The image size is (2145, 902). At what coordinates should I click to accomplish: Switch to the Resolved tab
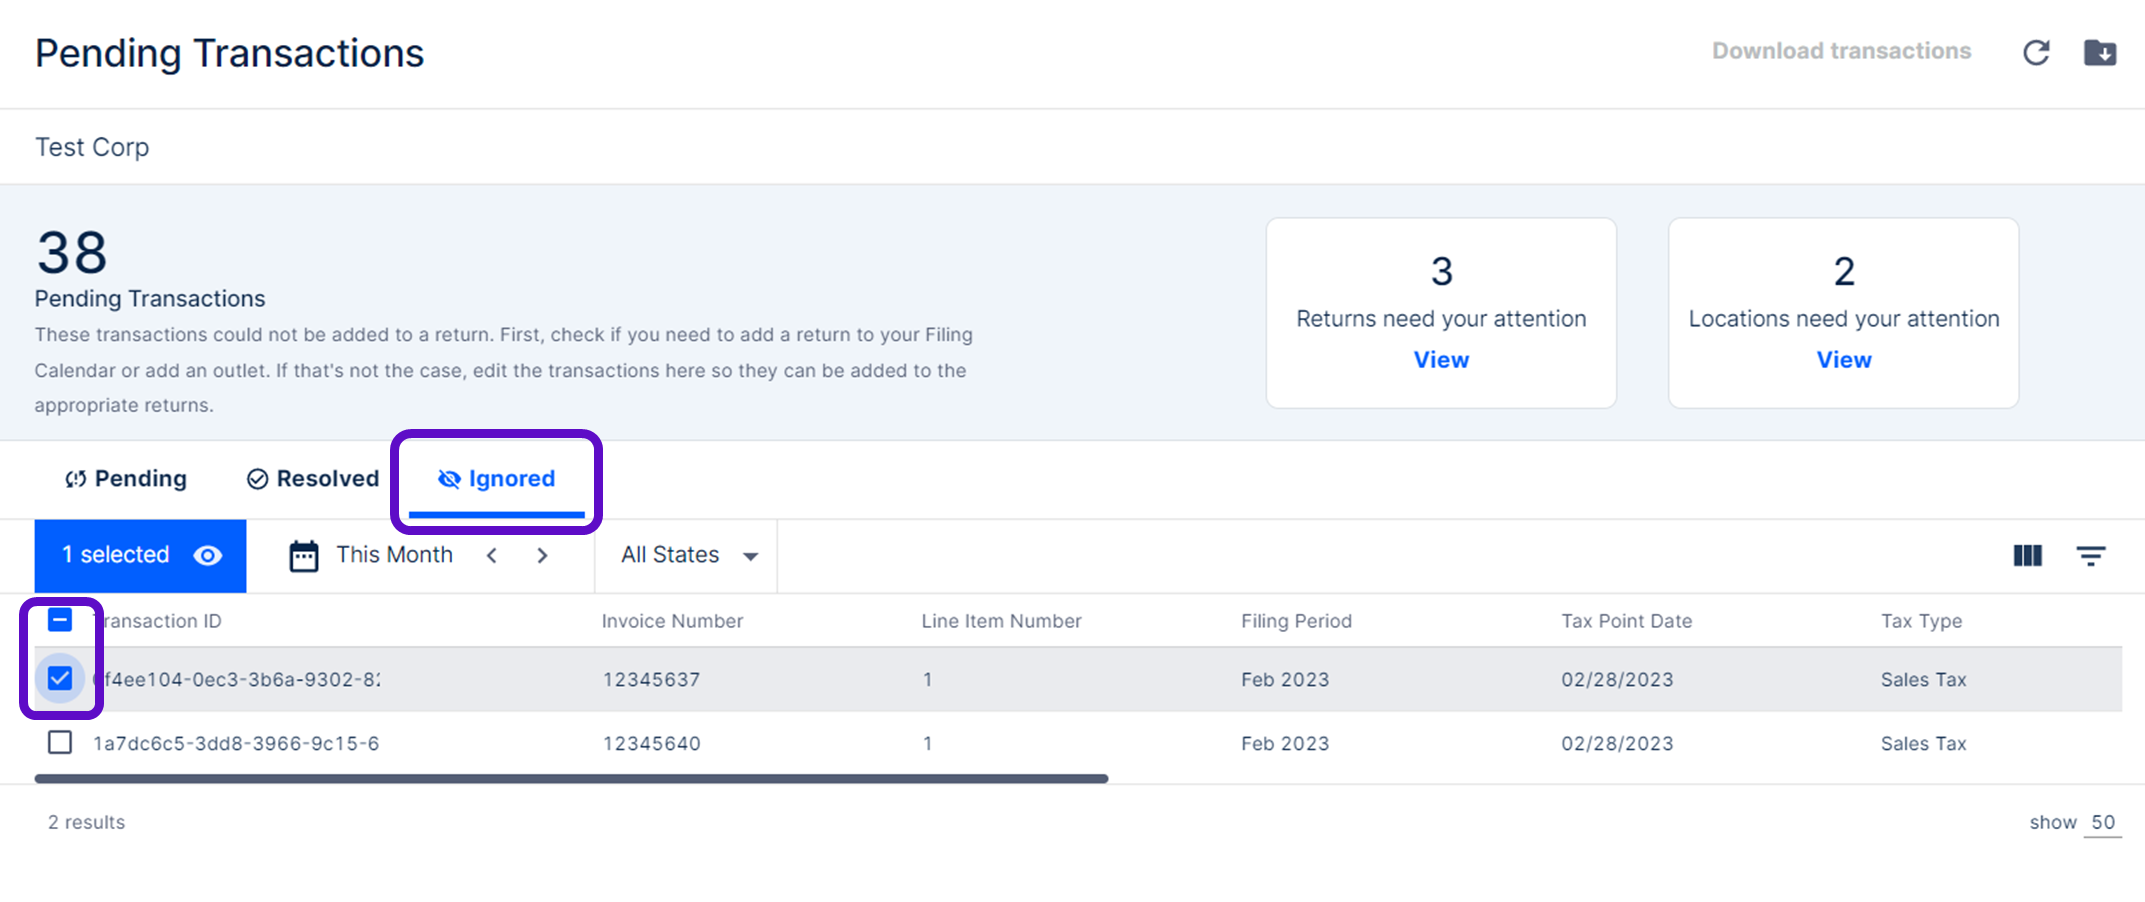click(x=313, y=479)
